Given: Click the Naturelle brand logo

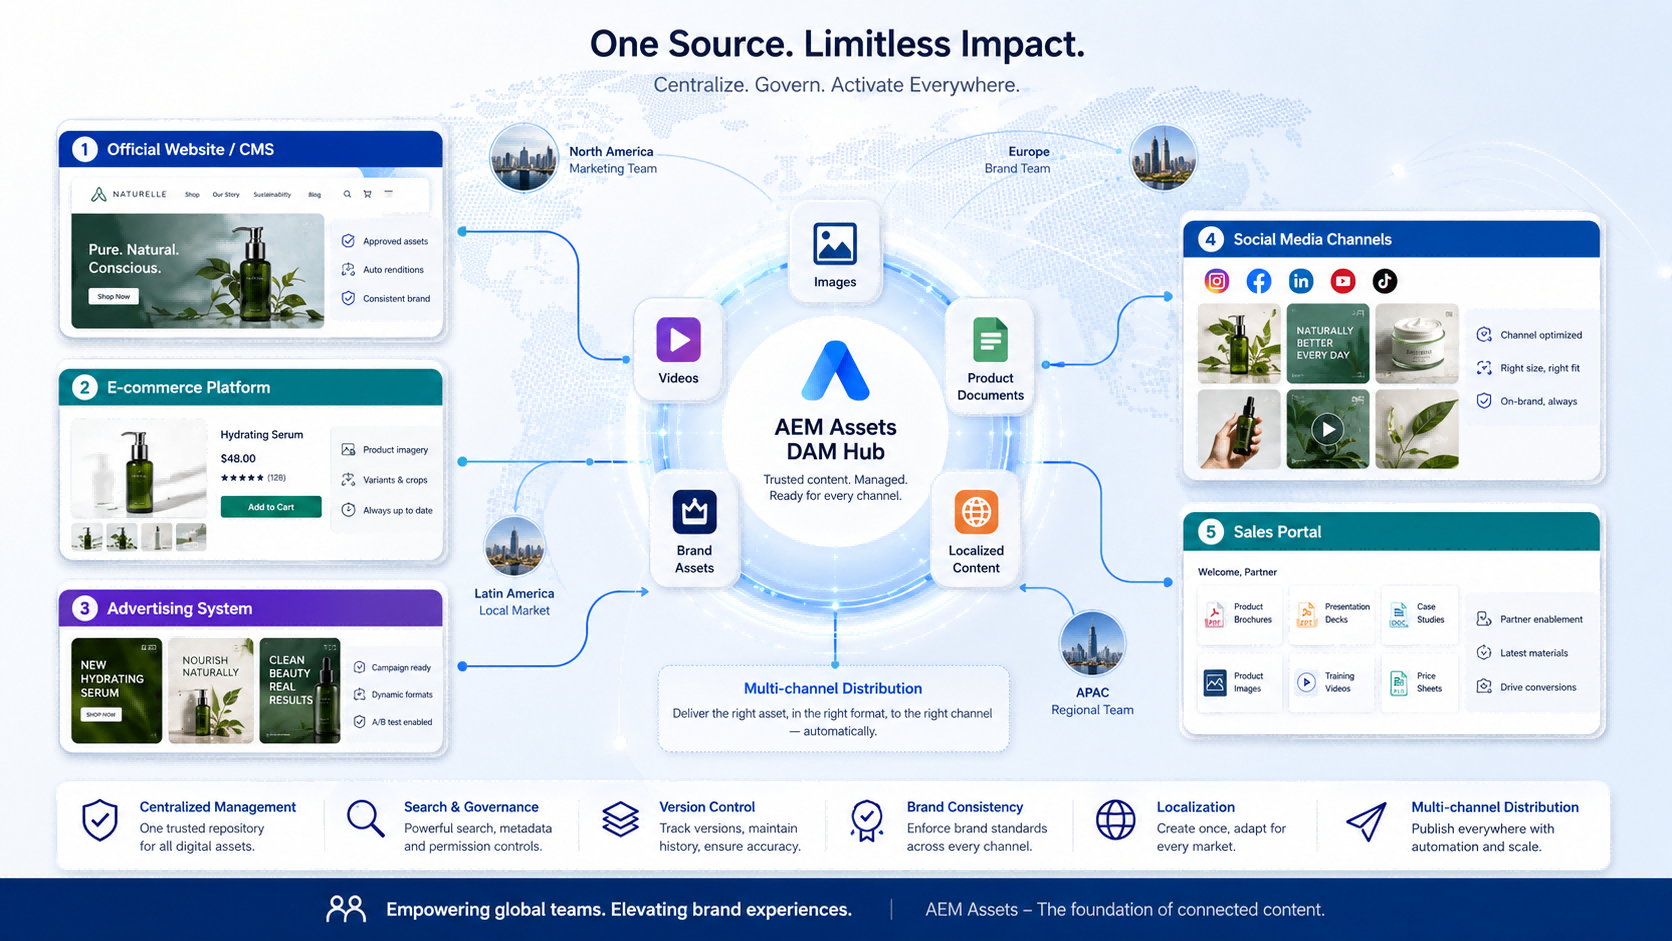Looking at the screenshot, I should point(129,194).
